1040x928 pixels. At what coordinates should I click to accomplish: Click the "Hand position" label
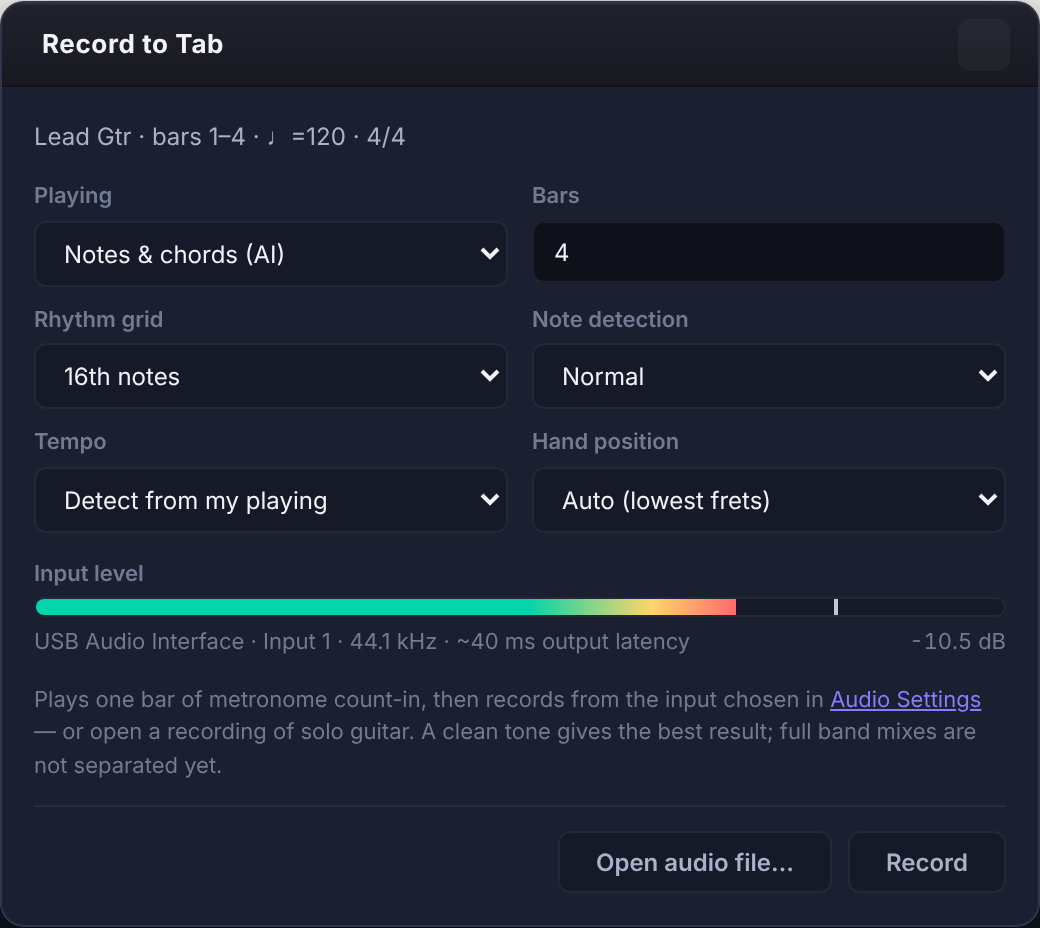(x=606, y=442)
